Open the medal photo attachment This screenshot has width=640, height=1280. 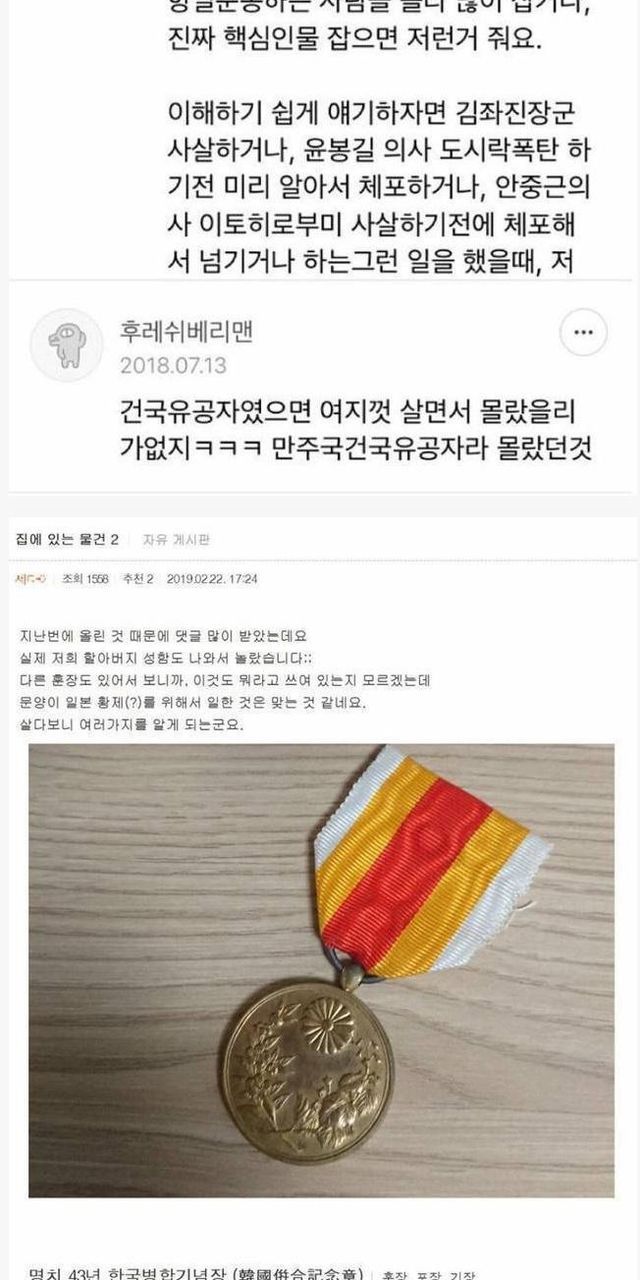[321, 970]
